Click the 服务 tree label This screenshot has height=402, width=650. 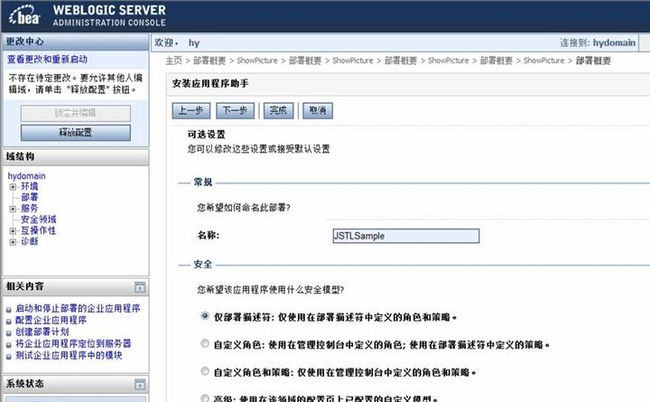click(x=29, y=208)
